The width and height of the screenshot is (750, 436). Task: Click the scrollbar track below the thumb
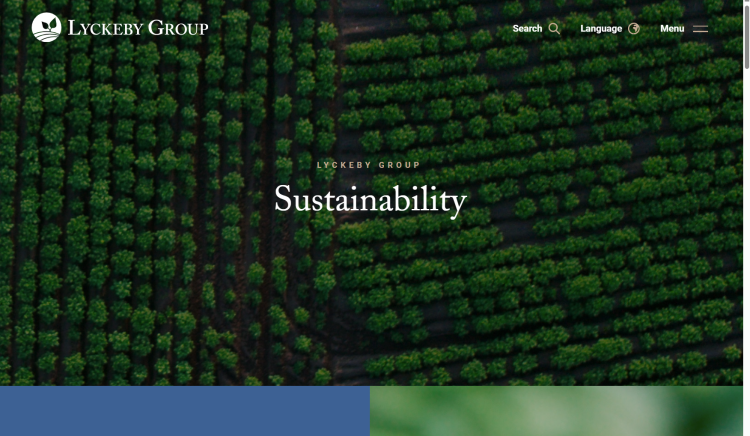coord(746,250)
